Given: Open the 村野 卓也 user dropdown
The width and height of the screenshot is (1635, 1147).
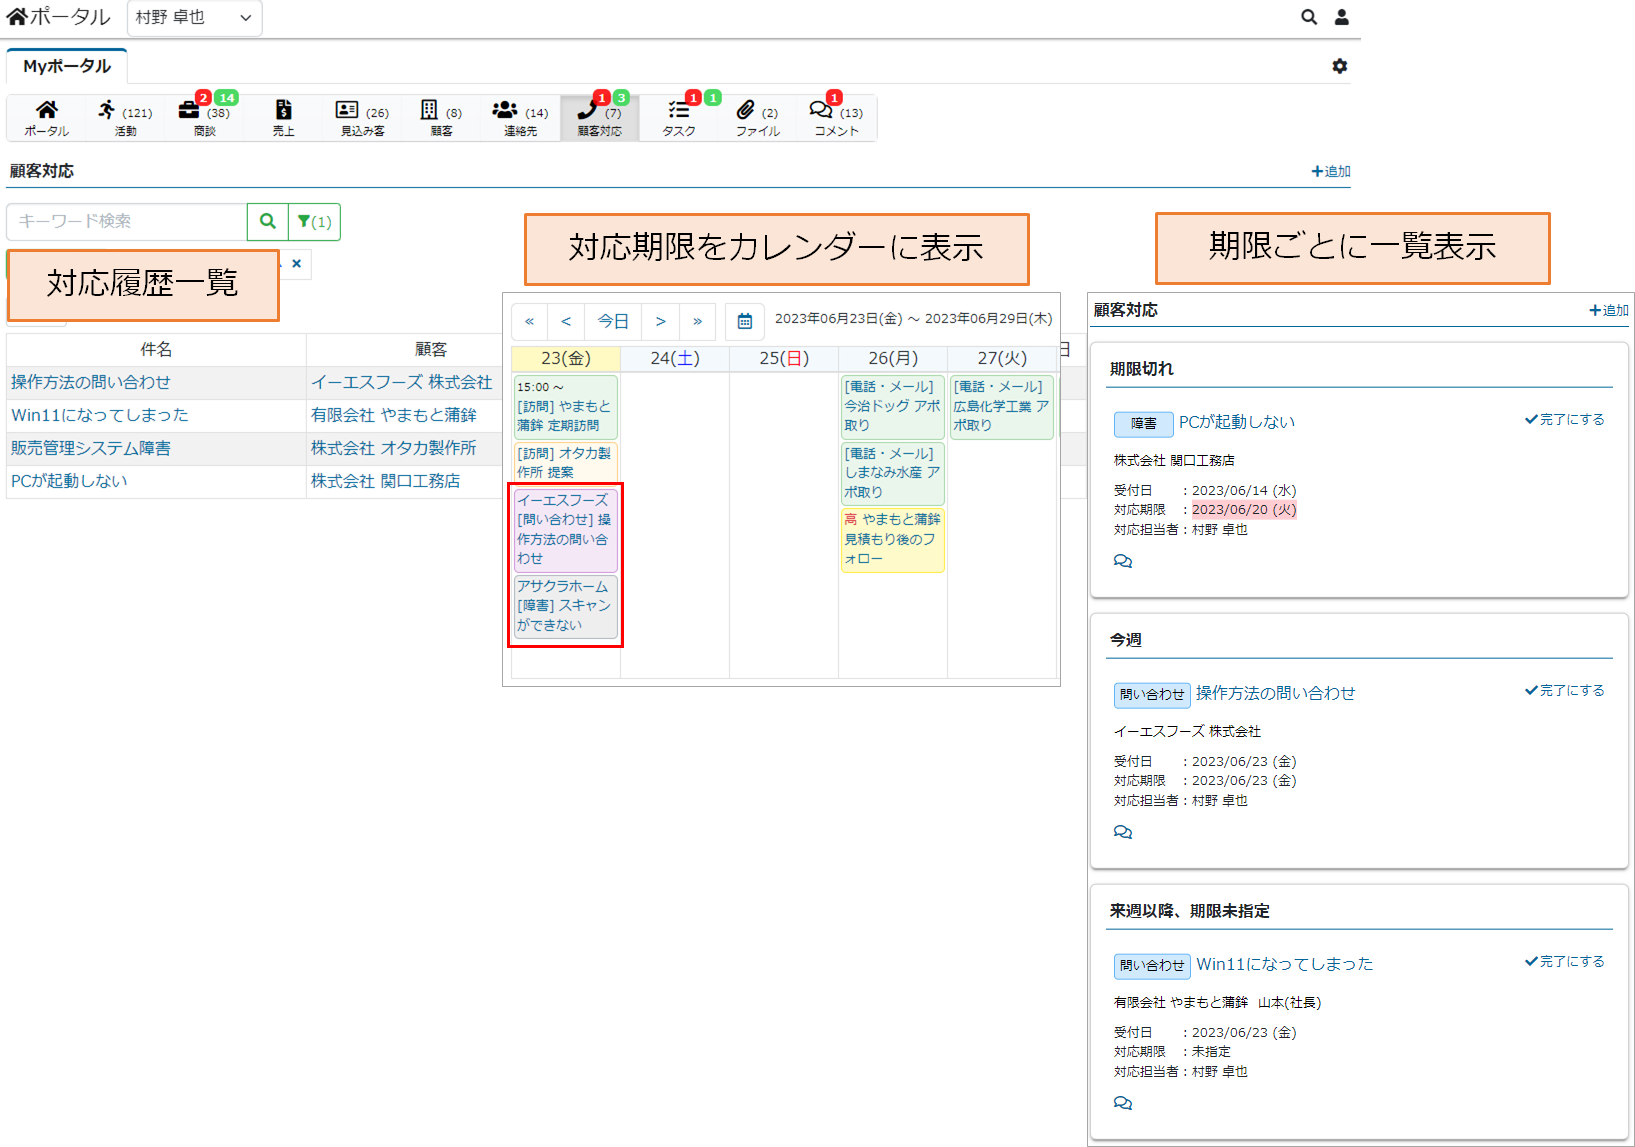Looking at the screenshot, I should pos(194,17).
